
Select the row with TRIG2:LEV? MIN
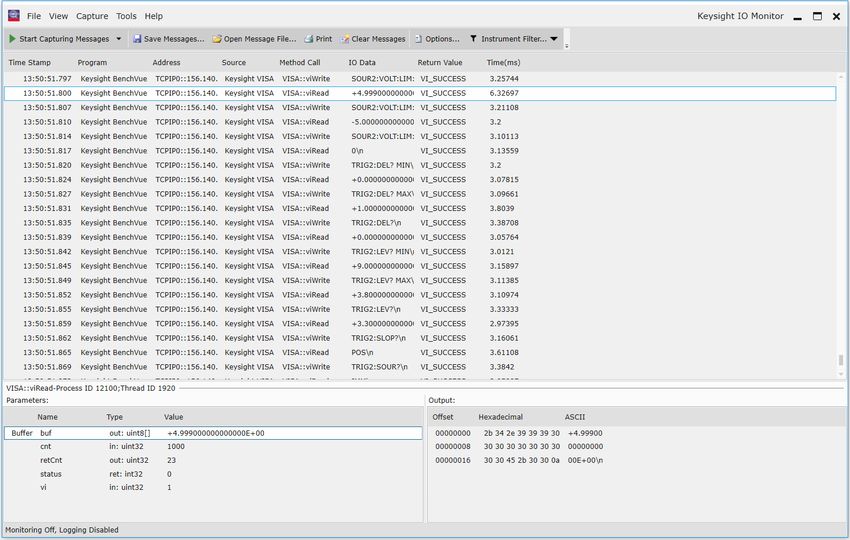coord(420,252)
